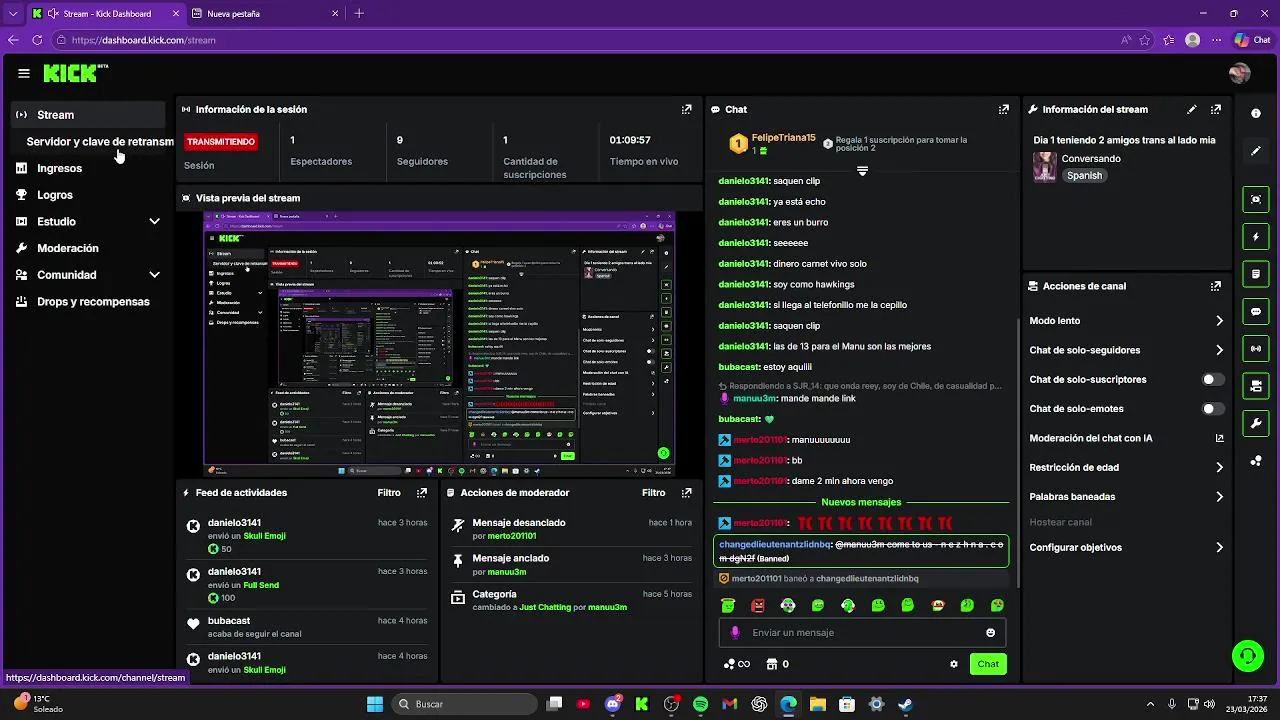1280x720 pixels.
Task: Open Chat de solo-seguidores options arrow
Action: click(x=1219, y=350)
